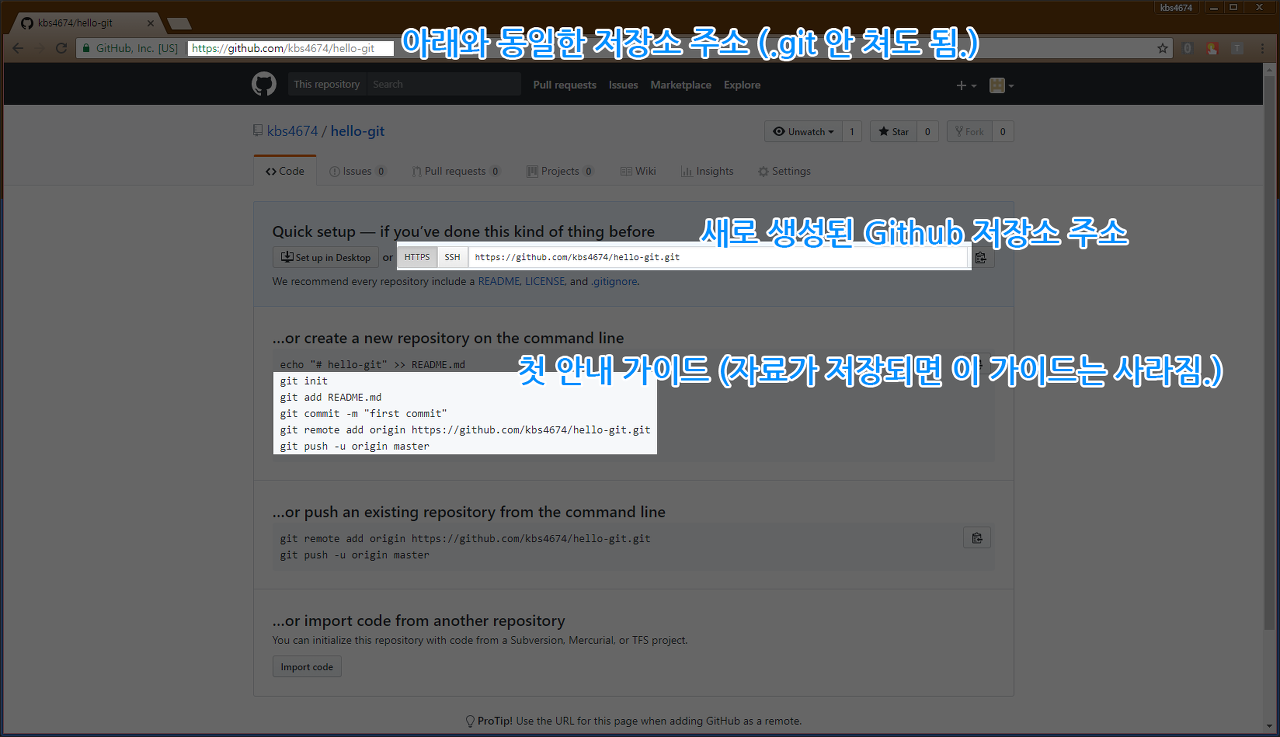Open the Chrome menu icon

(1262, 48)
